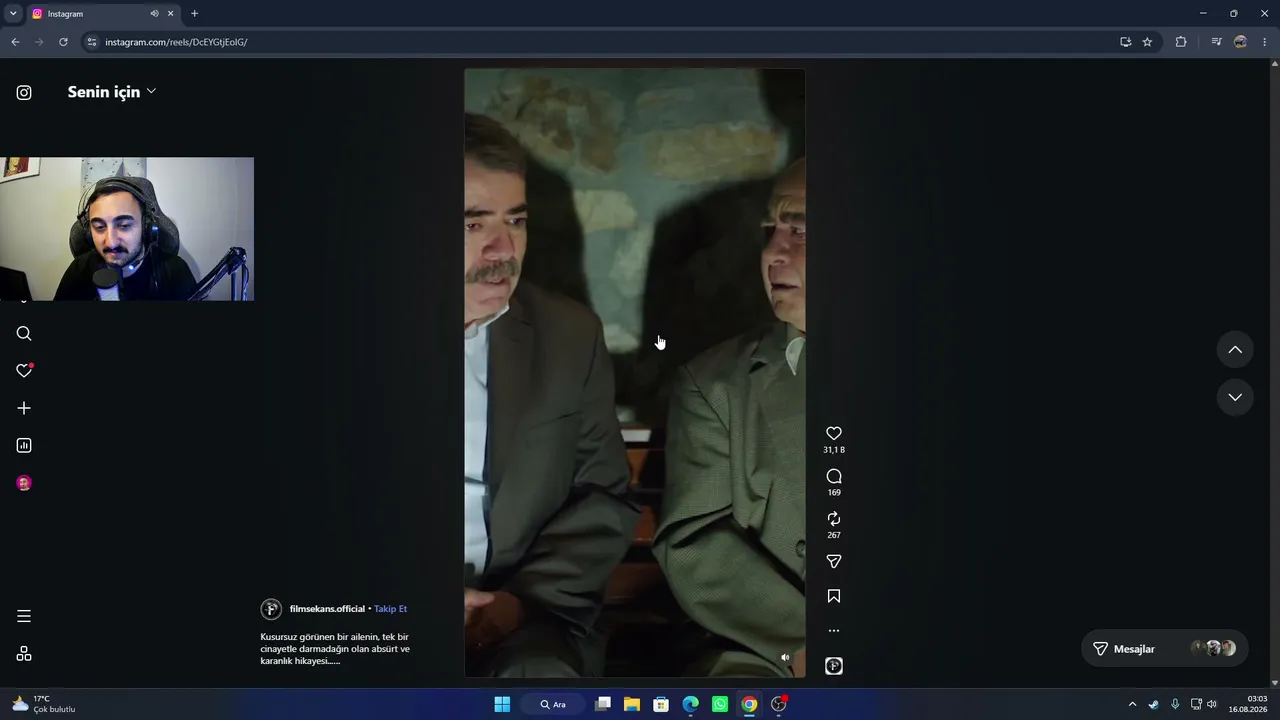
Task: Open WhatsApp from the taskbar
Action: [720, 704]
